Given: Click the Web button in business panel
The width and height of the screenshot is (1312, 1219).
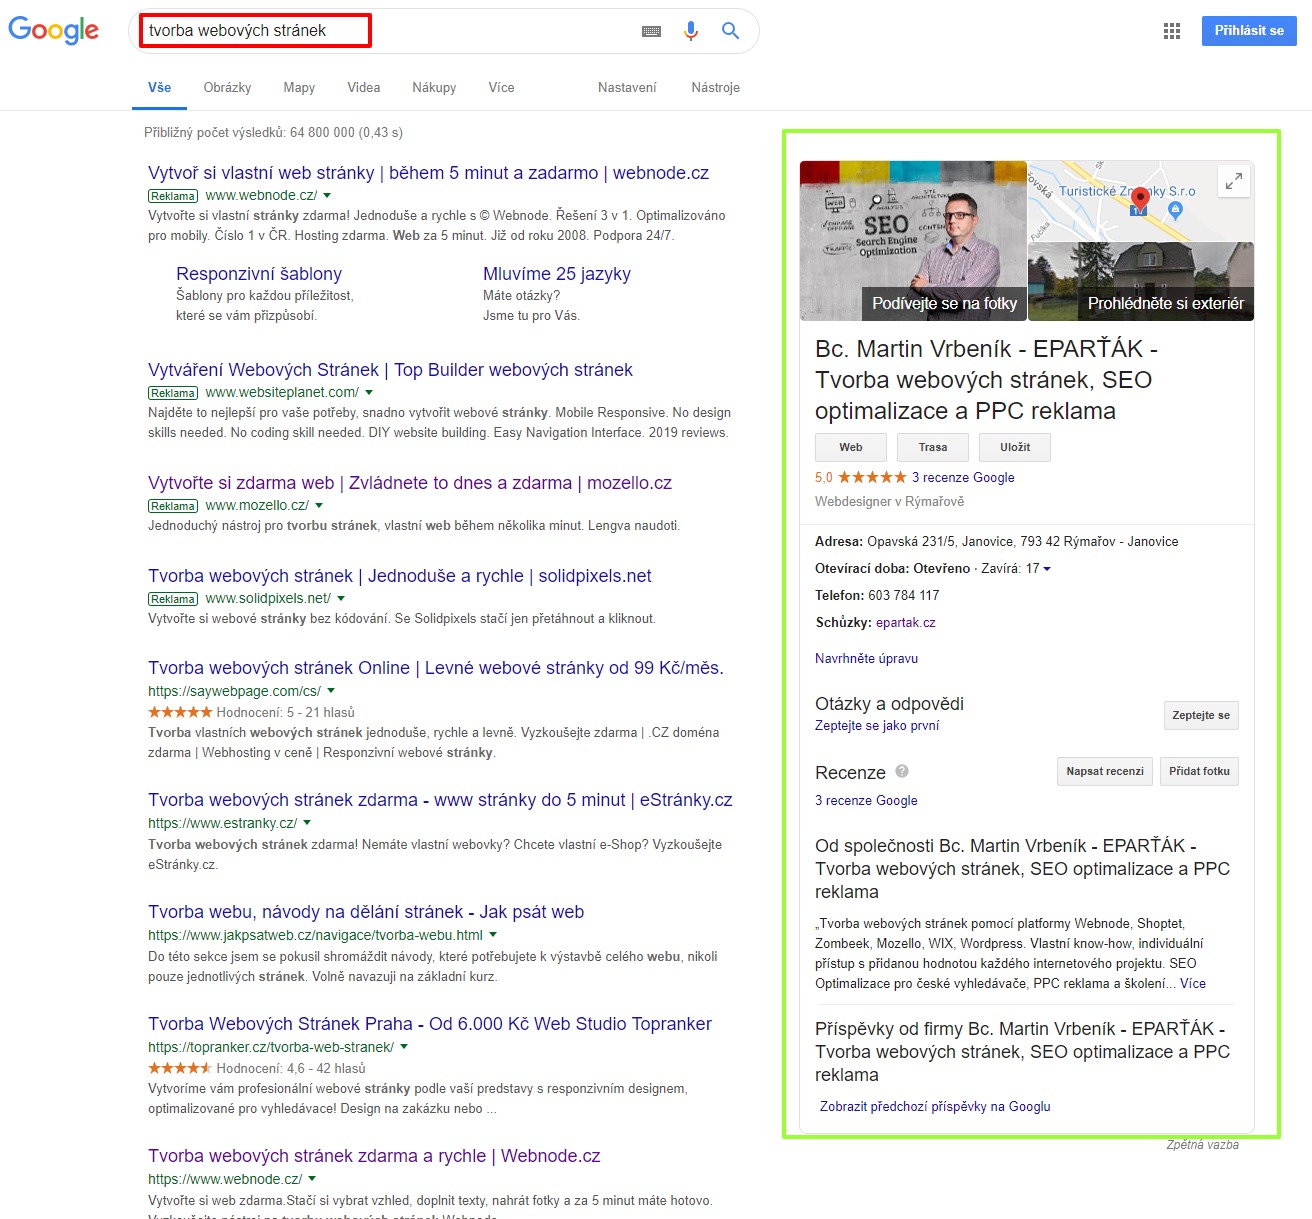Looking at the screenshot, I should [851, 447].
